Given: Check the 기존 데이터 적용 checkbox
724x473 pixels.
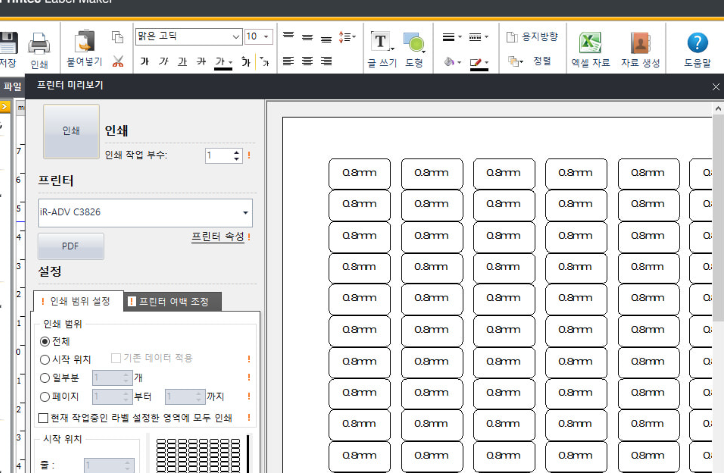Looking at the screenshot, I should point(116,358).
